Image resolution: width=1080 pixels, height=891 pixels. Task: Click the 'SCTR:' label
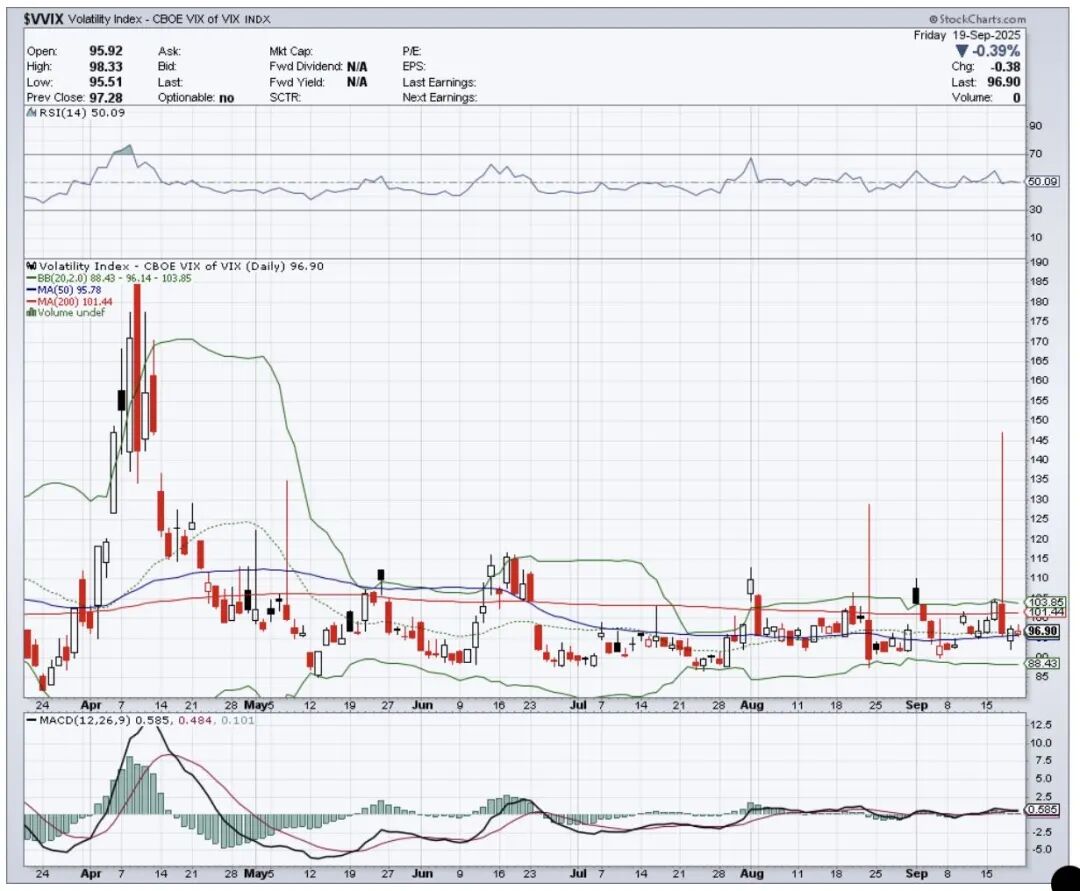[285, 98]
